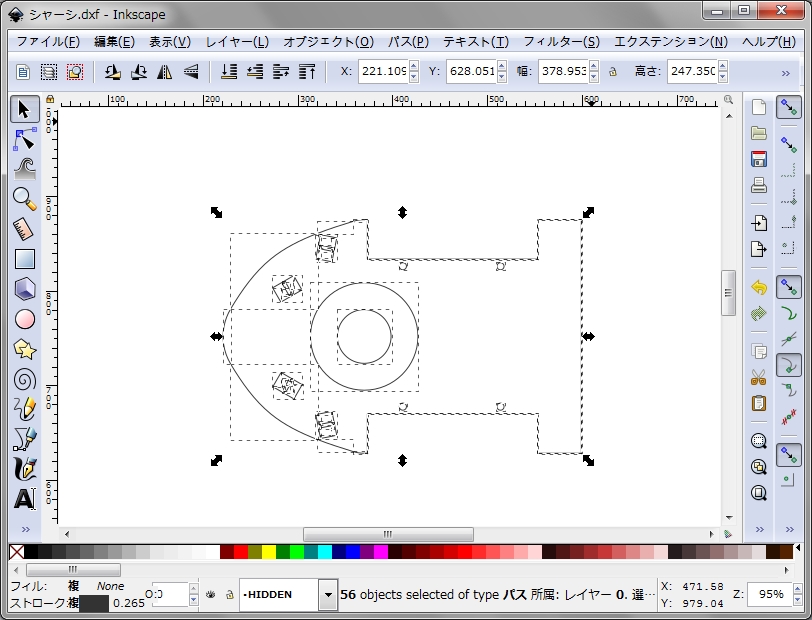Click the Undo arrow icon
This screenshot has height=620, width=812.
click(759, 287)
